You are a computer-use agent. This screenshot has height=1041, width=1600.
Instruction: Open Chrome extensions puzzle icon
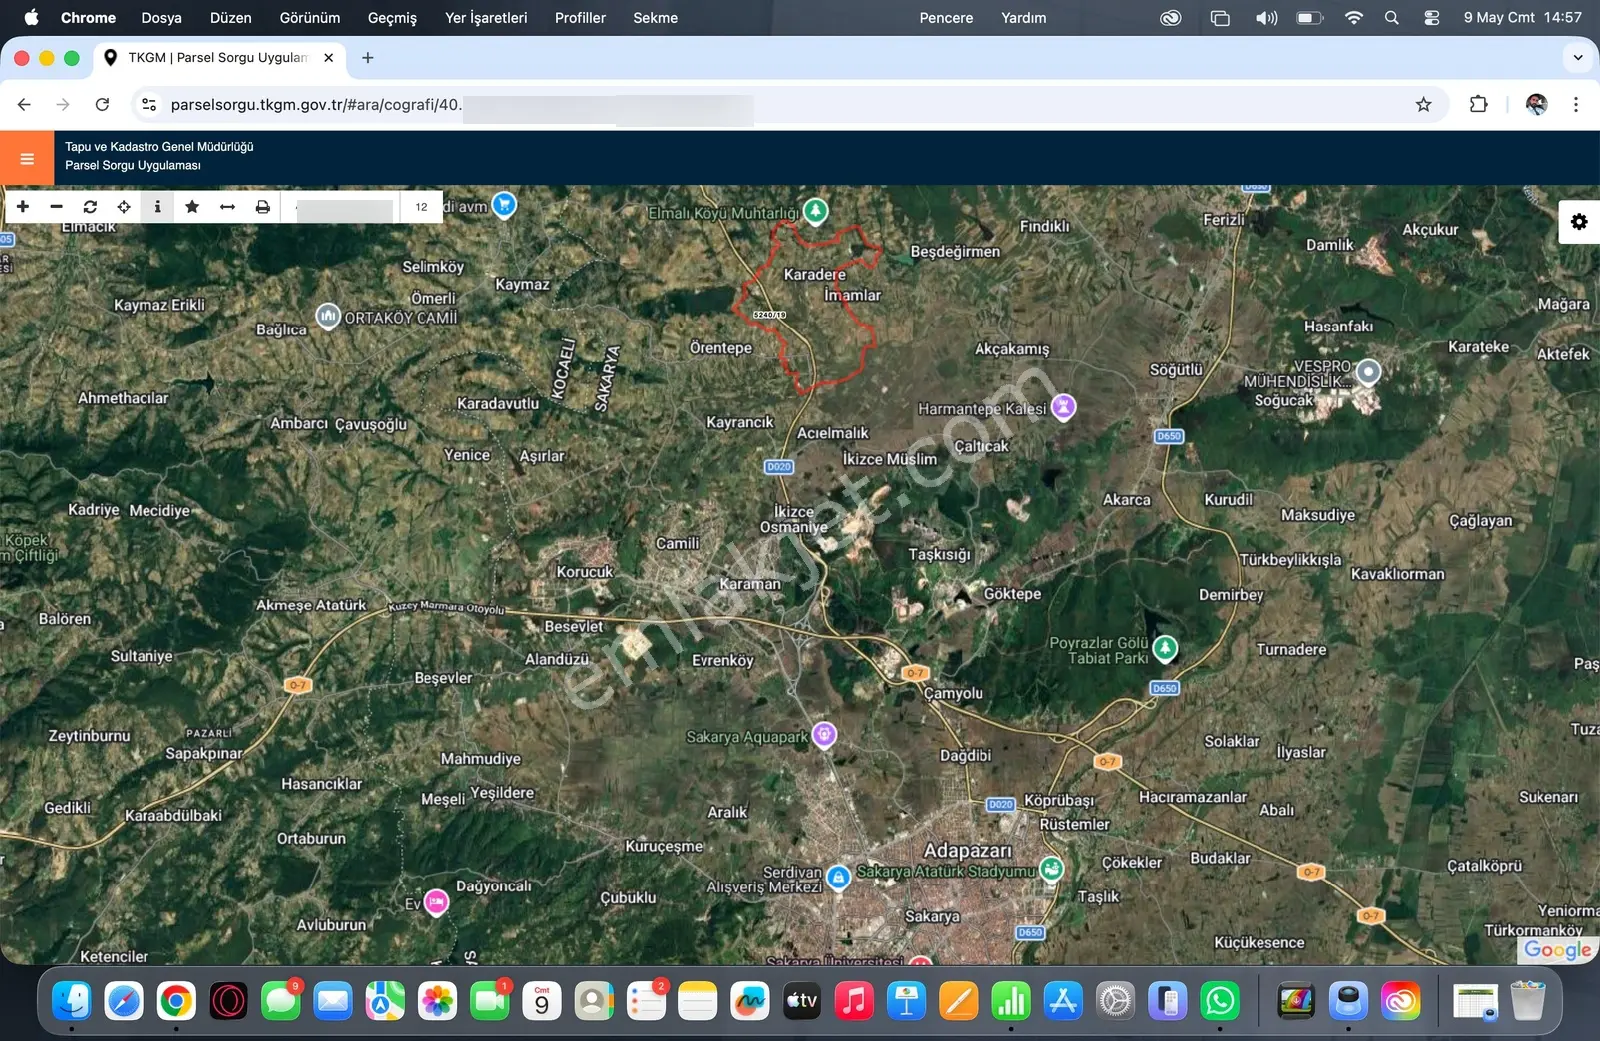pyautogui.click(x=1478, y=104)
